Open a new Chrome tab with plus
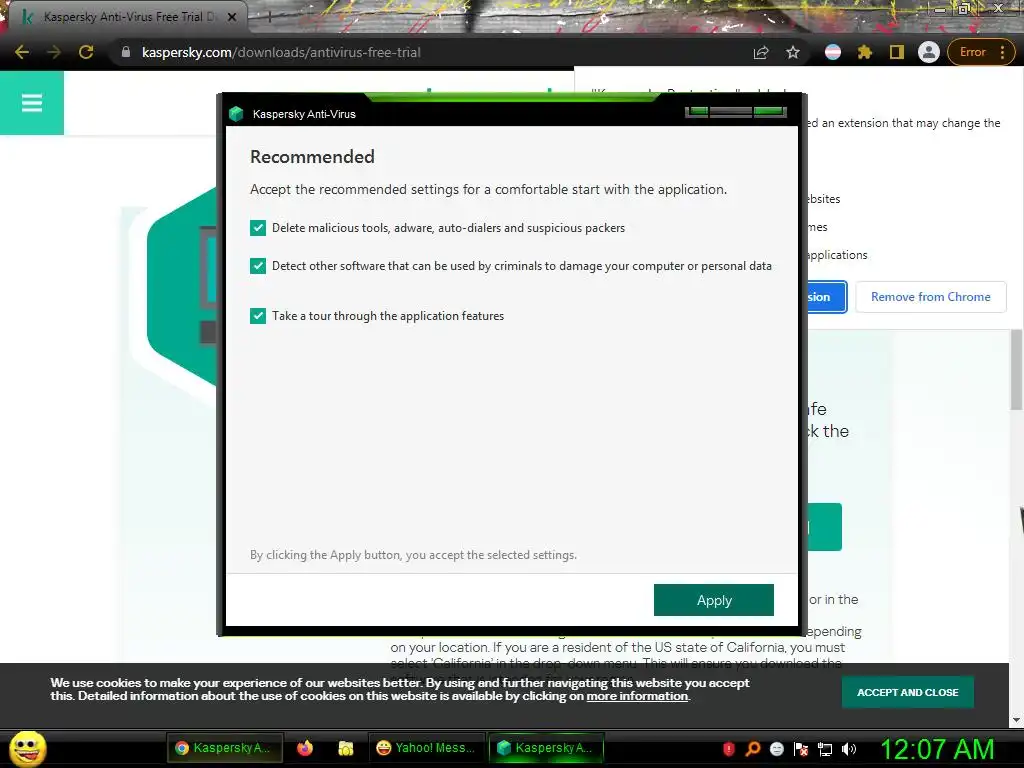This screenshot has height=768, width=1024. [268, 18]
